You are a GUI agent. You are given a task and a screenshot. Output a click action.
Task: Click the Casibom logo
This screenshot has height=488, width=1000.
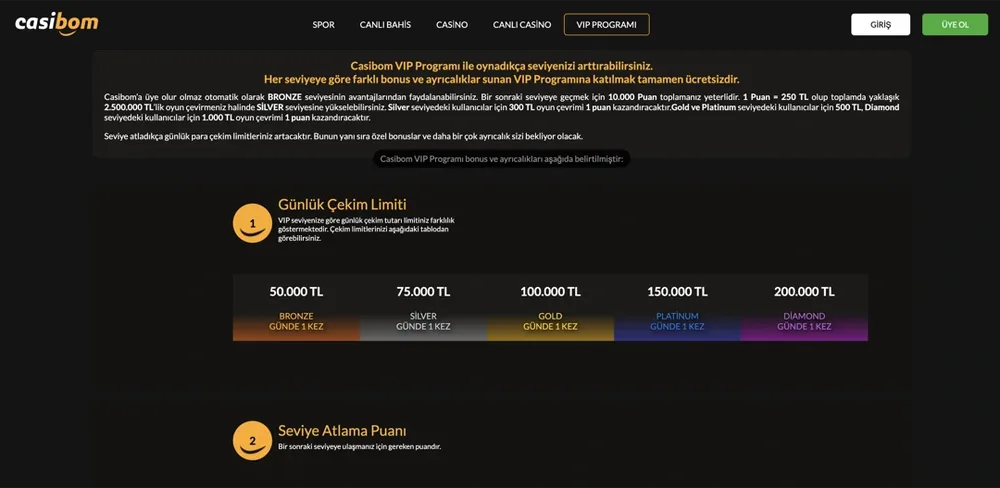pyautogui.click(x=57, y=24)
